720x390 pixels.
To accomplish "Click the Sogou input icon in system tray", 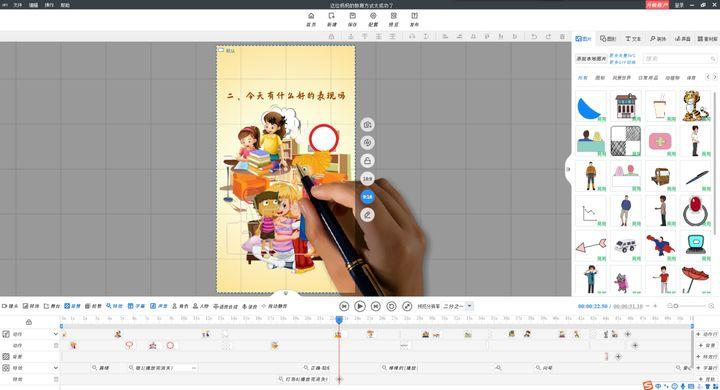I will point(647,386).
